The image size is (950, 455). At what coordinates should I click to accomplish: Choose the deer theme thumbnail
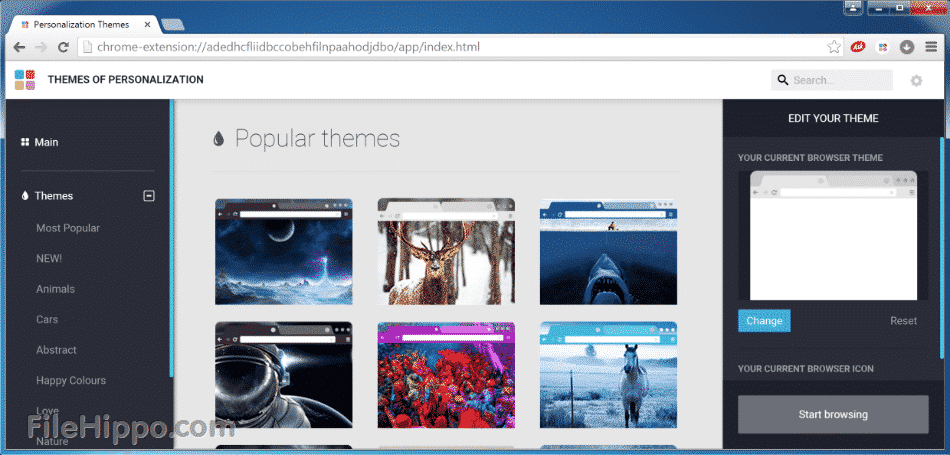click(x=446, y=252)
